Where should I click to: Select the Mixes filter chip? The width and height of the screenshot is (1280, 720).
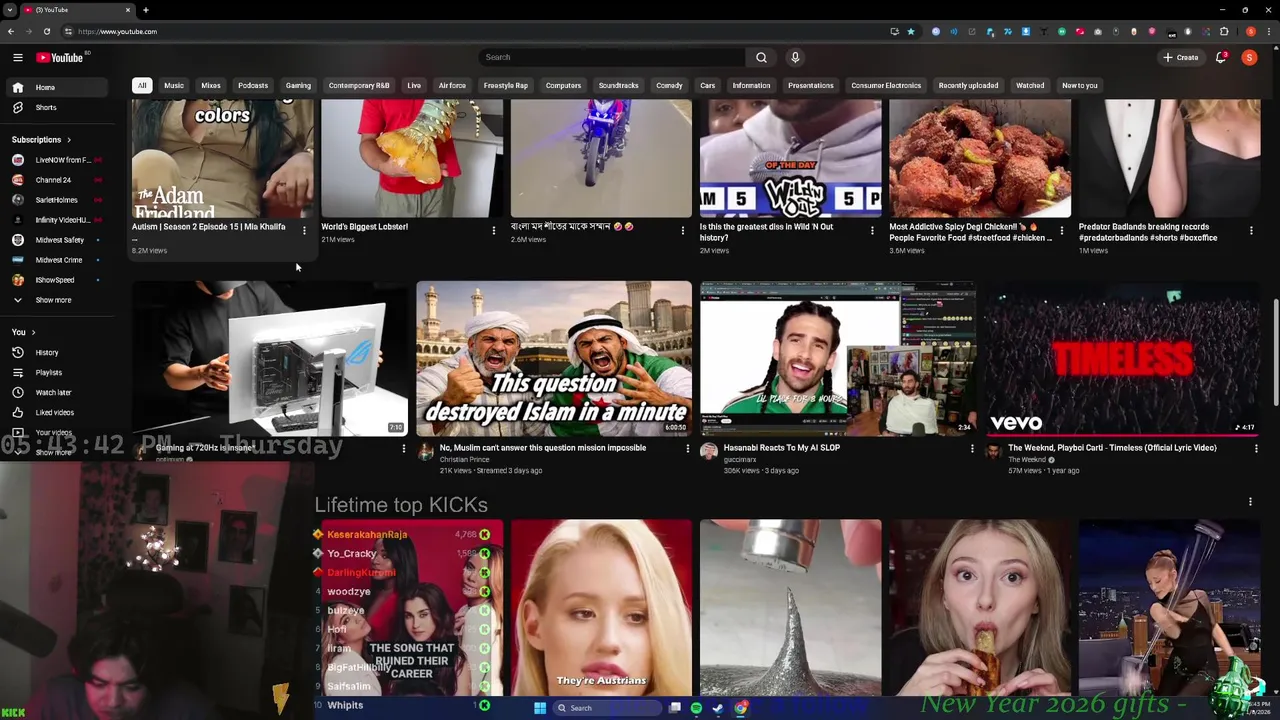pos(211,85)
